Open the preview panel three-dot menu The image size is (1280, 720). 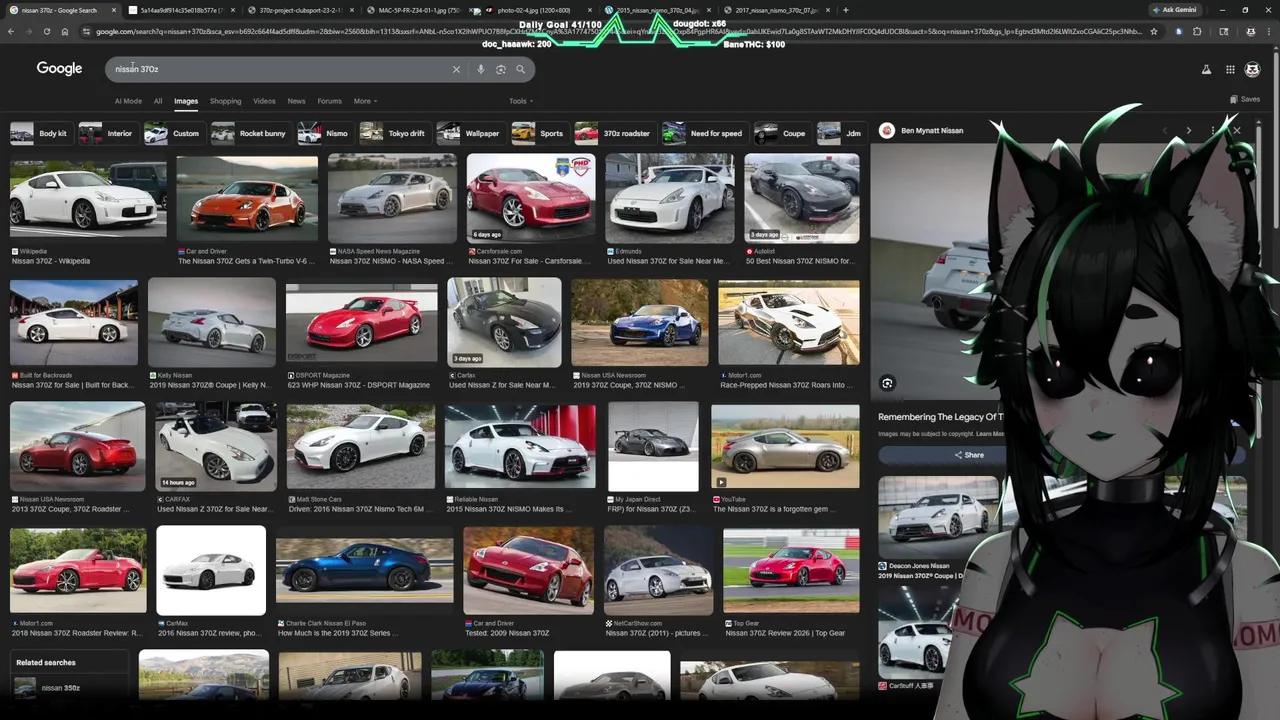[x=1213, y=130]
